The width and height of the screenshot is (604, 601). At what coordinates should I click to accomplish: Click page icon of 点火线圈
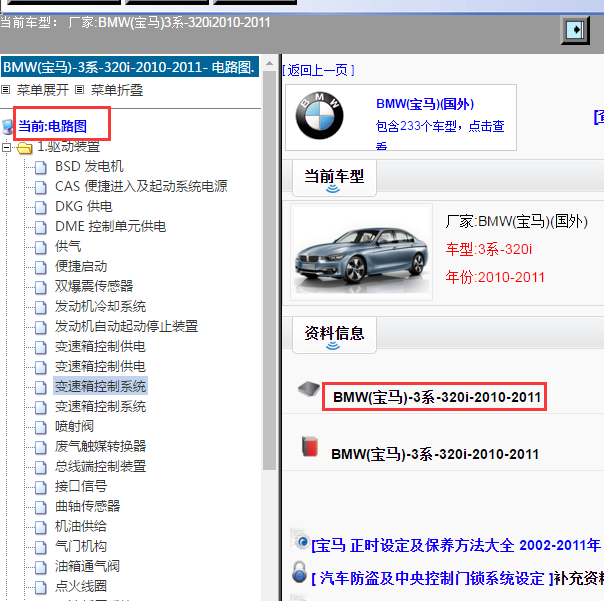40,587
